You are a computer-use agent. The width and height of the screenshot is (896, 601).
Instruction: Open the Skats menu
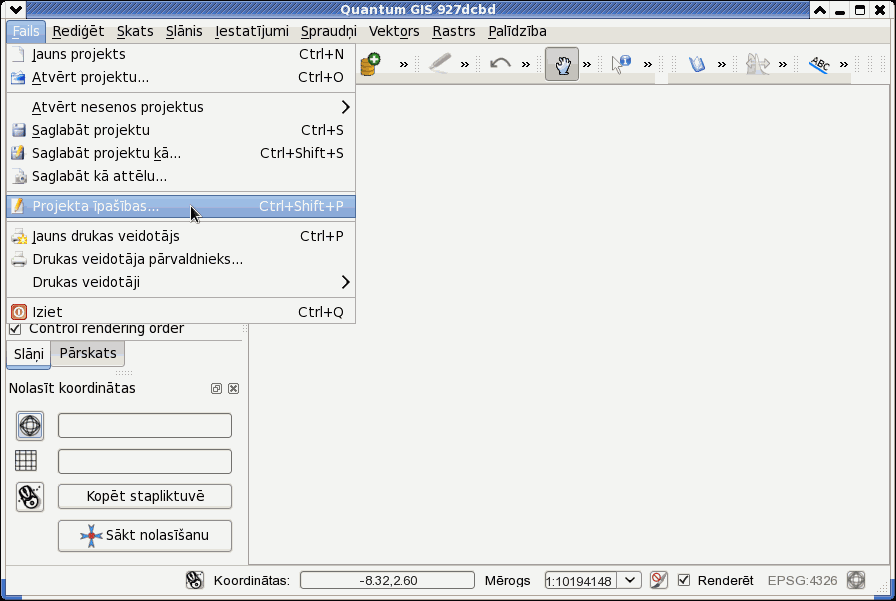pyautogui.click(x=135, y=31)
